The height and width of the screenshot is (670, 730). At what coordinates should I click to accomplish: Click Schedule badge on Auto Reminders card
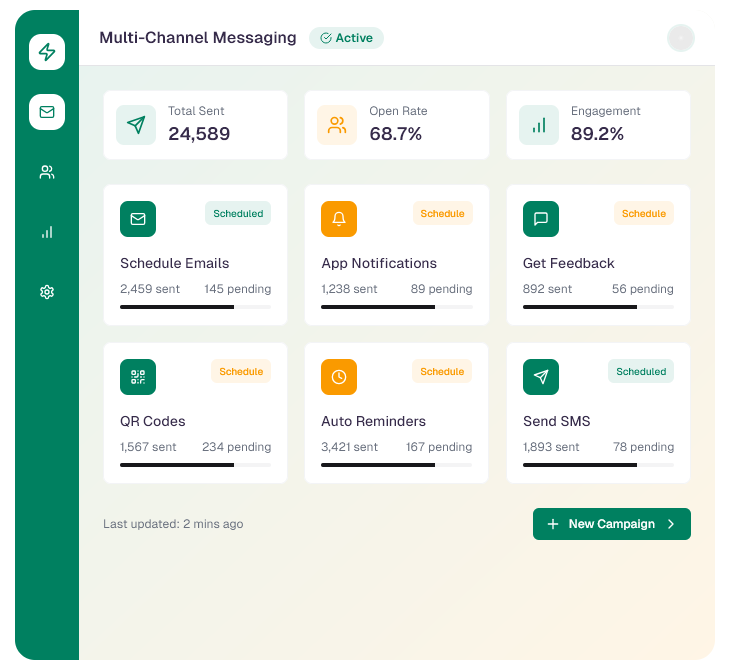coord(442,371)
